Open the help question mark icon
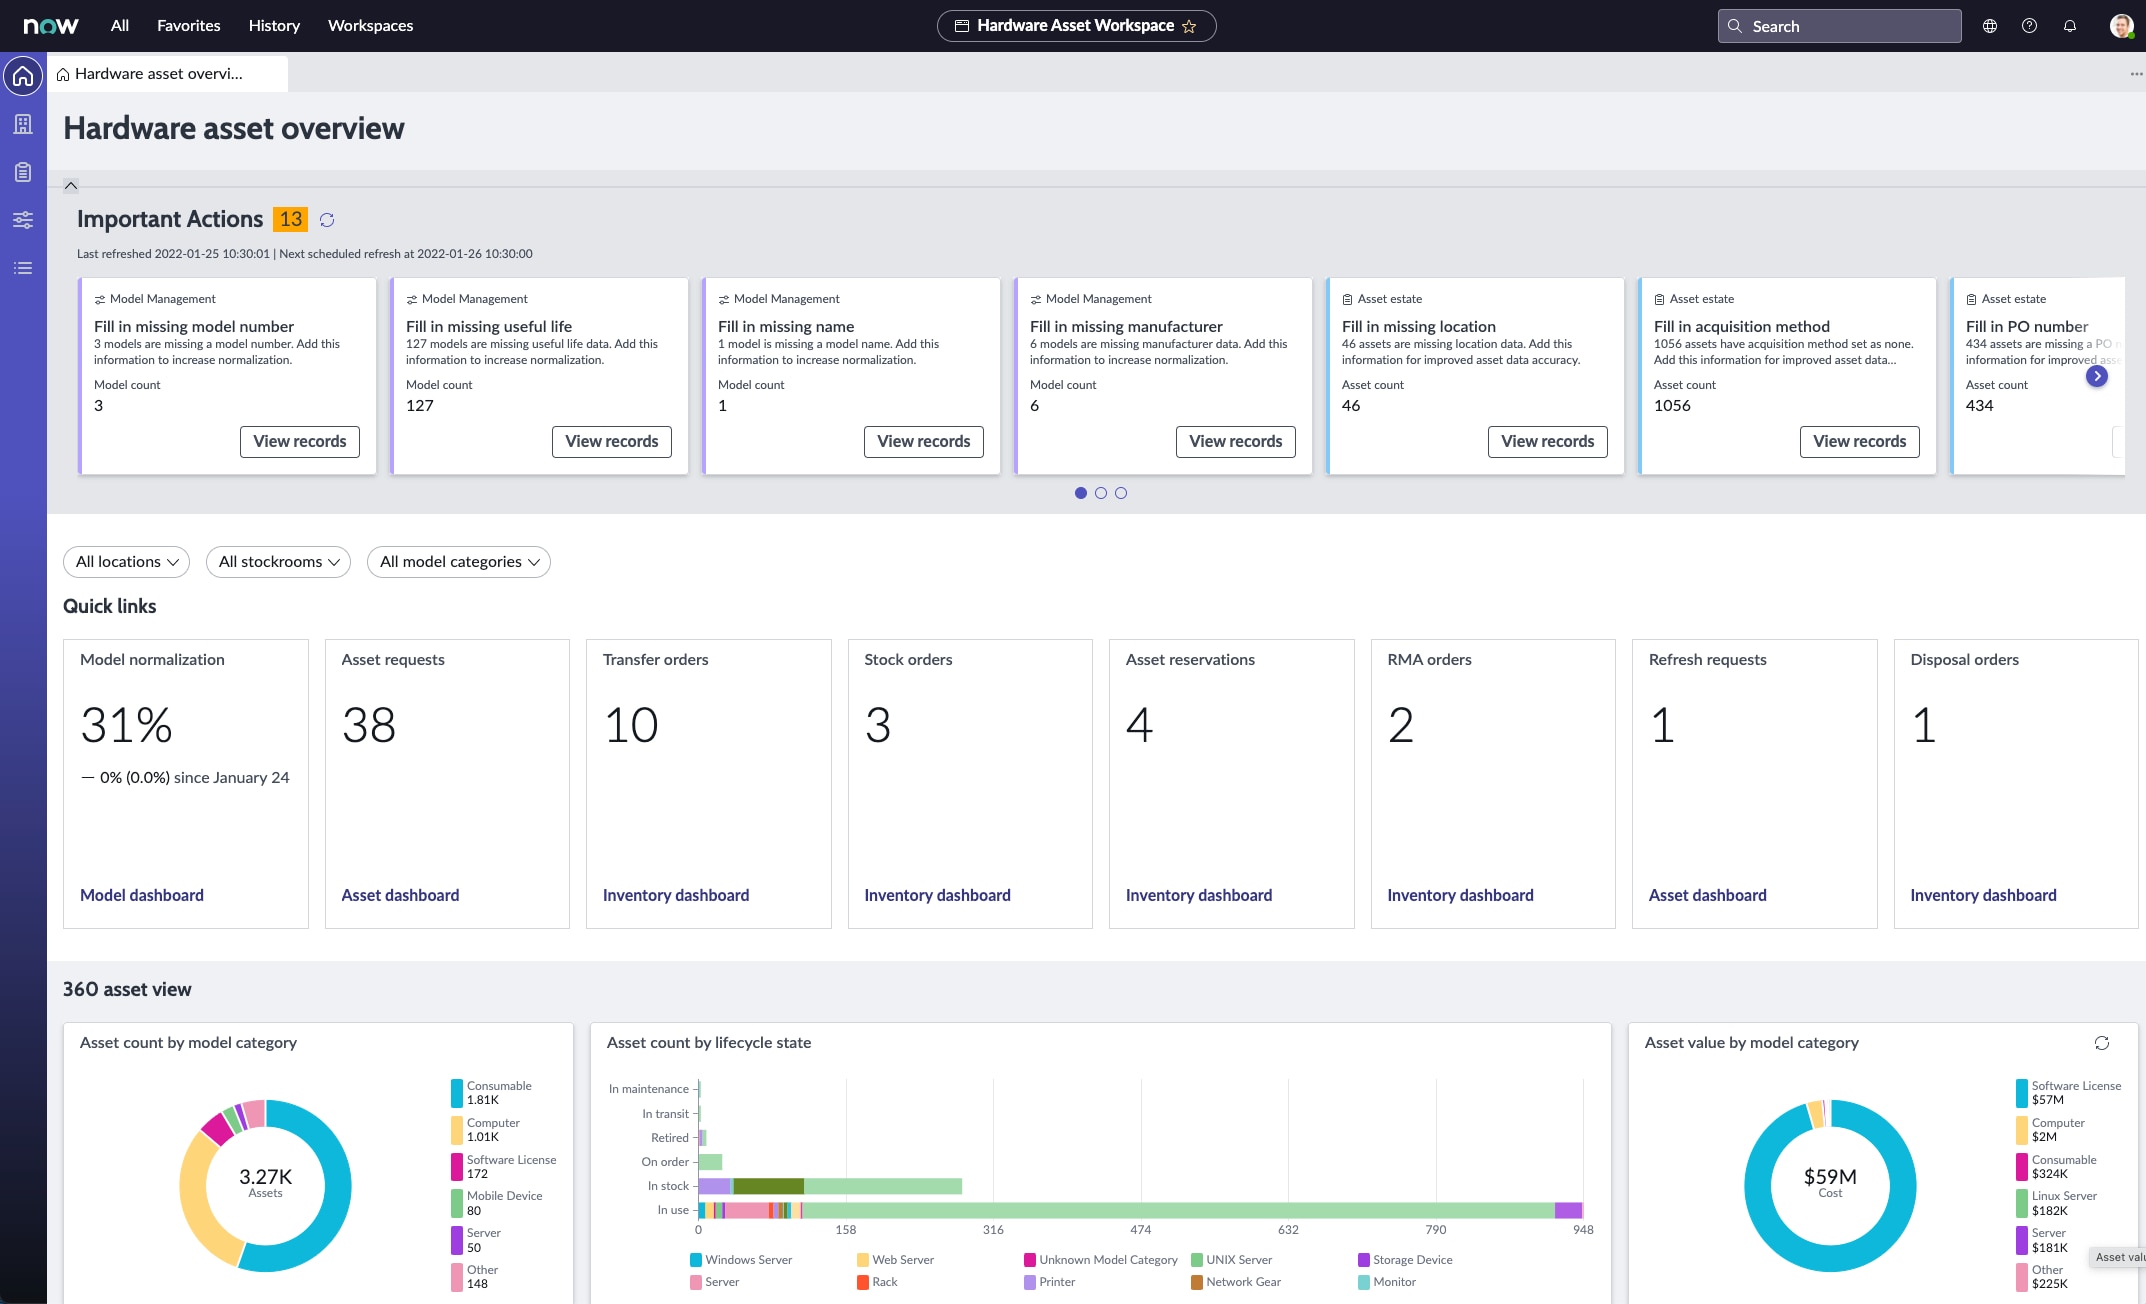Image resolution: width=2146 pixels, height=1304 pixels. (x=2029, y=26)
